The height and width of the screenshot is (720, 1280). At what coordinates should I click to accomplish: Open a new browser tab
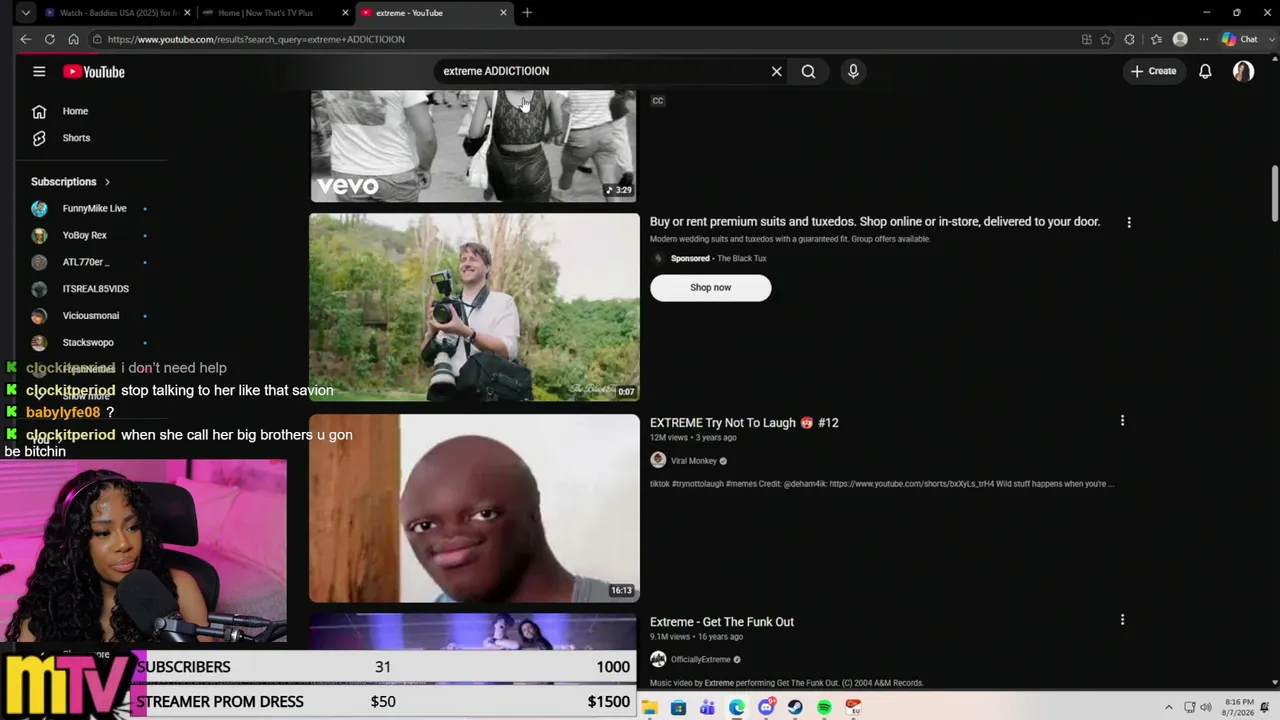point(527,13)
